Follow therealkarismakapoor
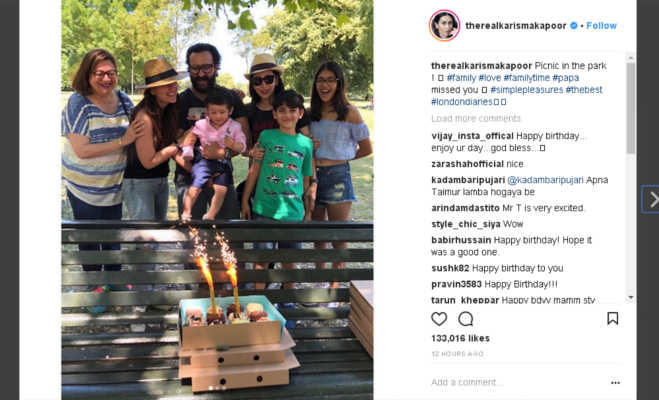659x400 pixels. click(x=601, y=26)
